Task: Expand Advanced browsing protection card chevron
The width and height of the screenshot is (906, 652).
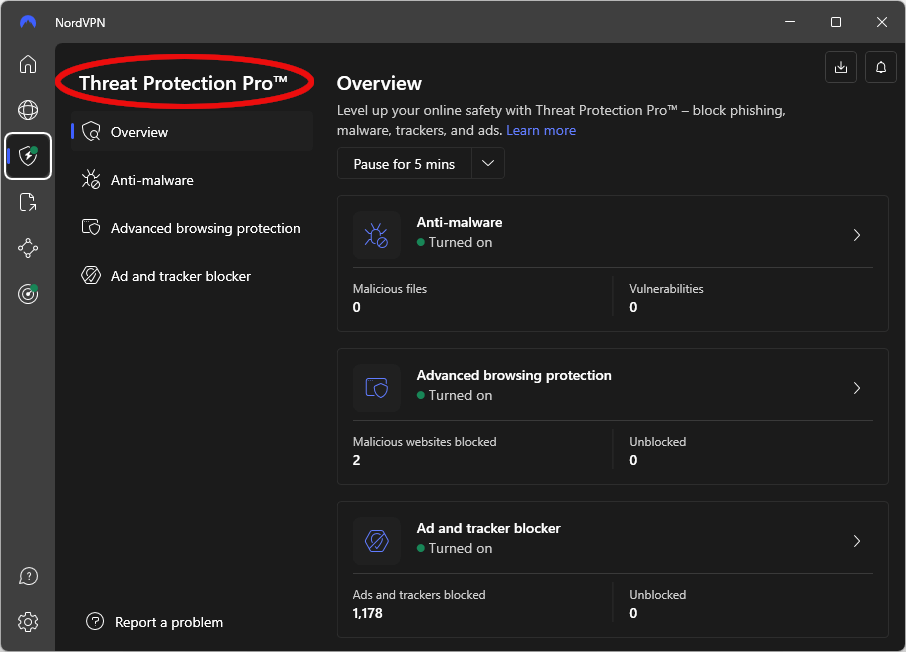Action: 857,388
